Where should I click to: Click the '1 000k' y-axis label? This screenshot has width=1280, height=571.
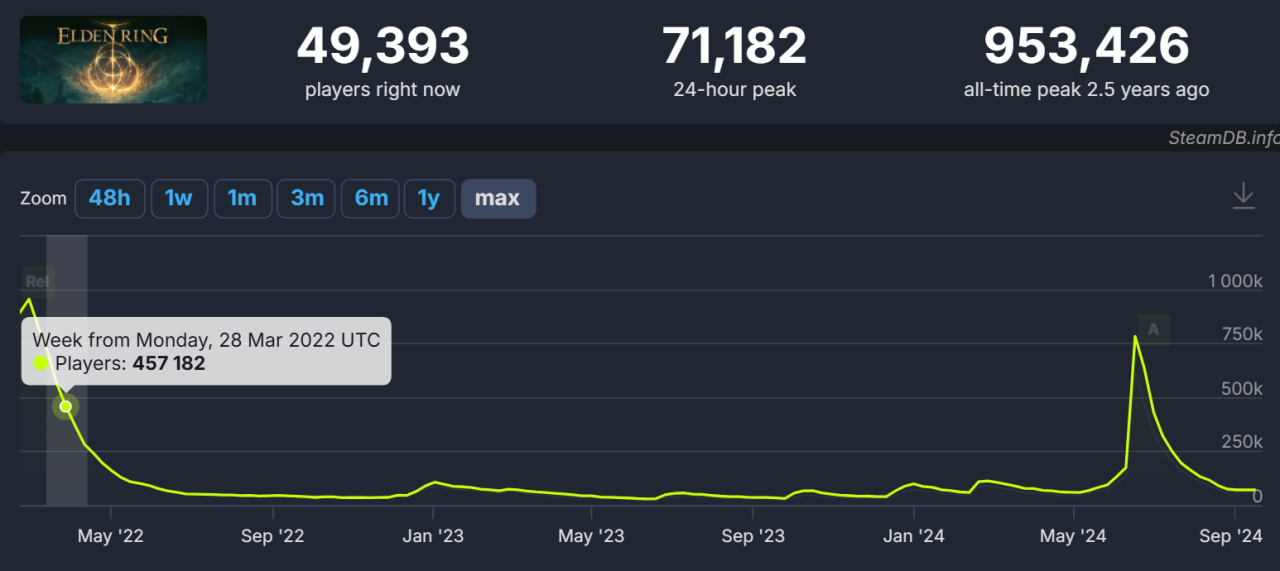[x=1235, y=281]
